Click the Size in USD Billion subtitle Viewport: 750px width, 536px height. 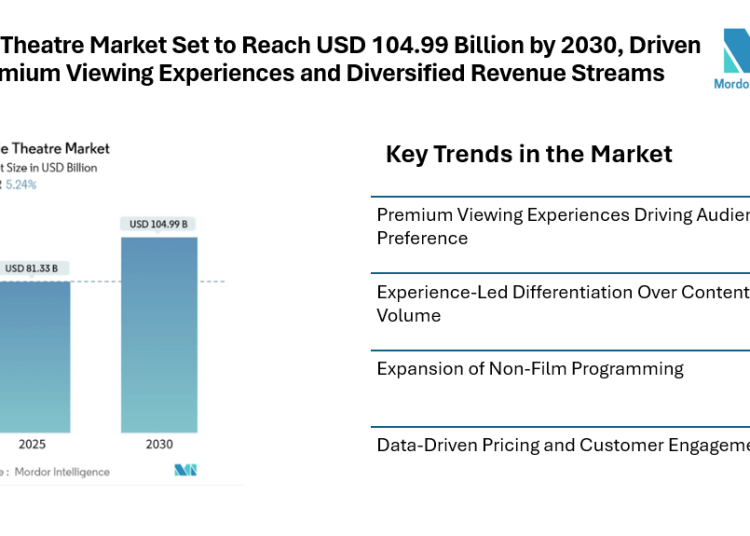point(52,167)
